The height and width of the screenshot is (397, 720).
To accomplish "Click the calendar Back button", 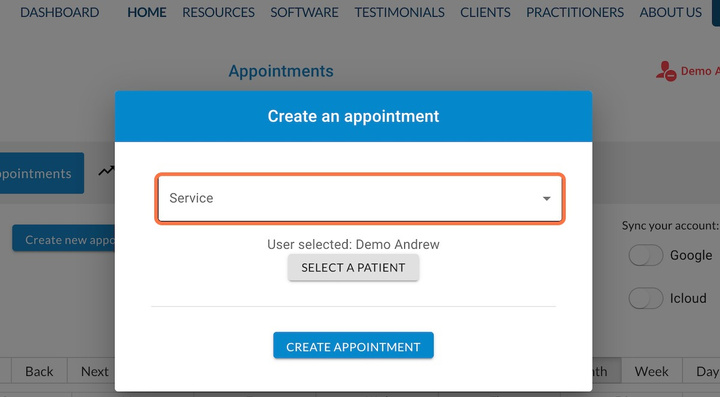I will 39,371.
